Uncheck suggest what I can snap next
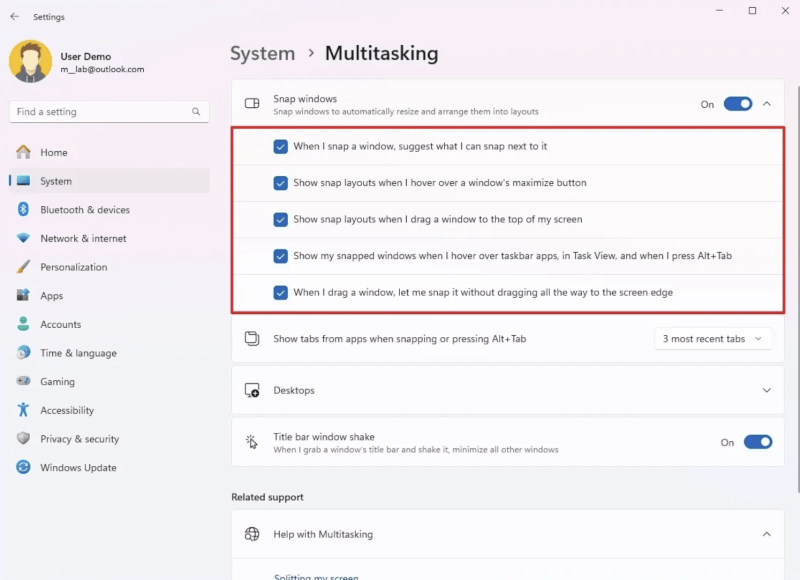Image resolution: width=800 pixels, height=580 pixels. coord(280,146)
